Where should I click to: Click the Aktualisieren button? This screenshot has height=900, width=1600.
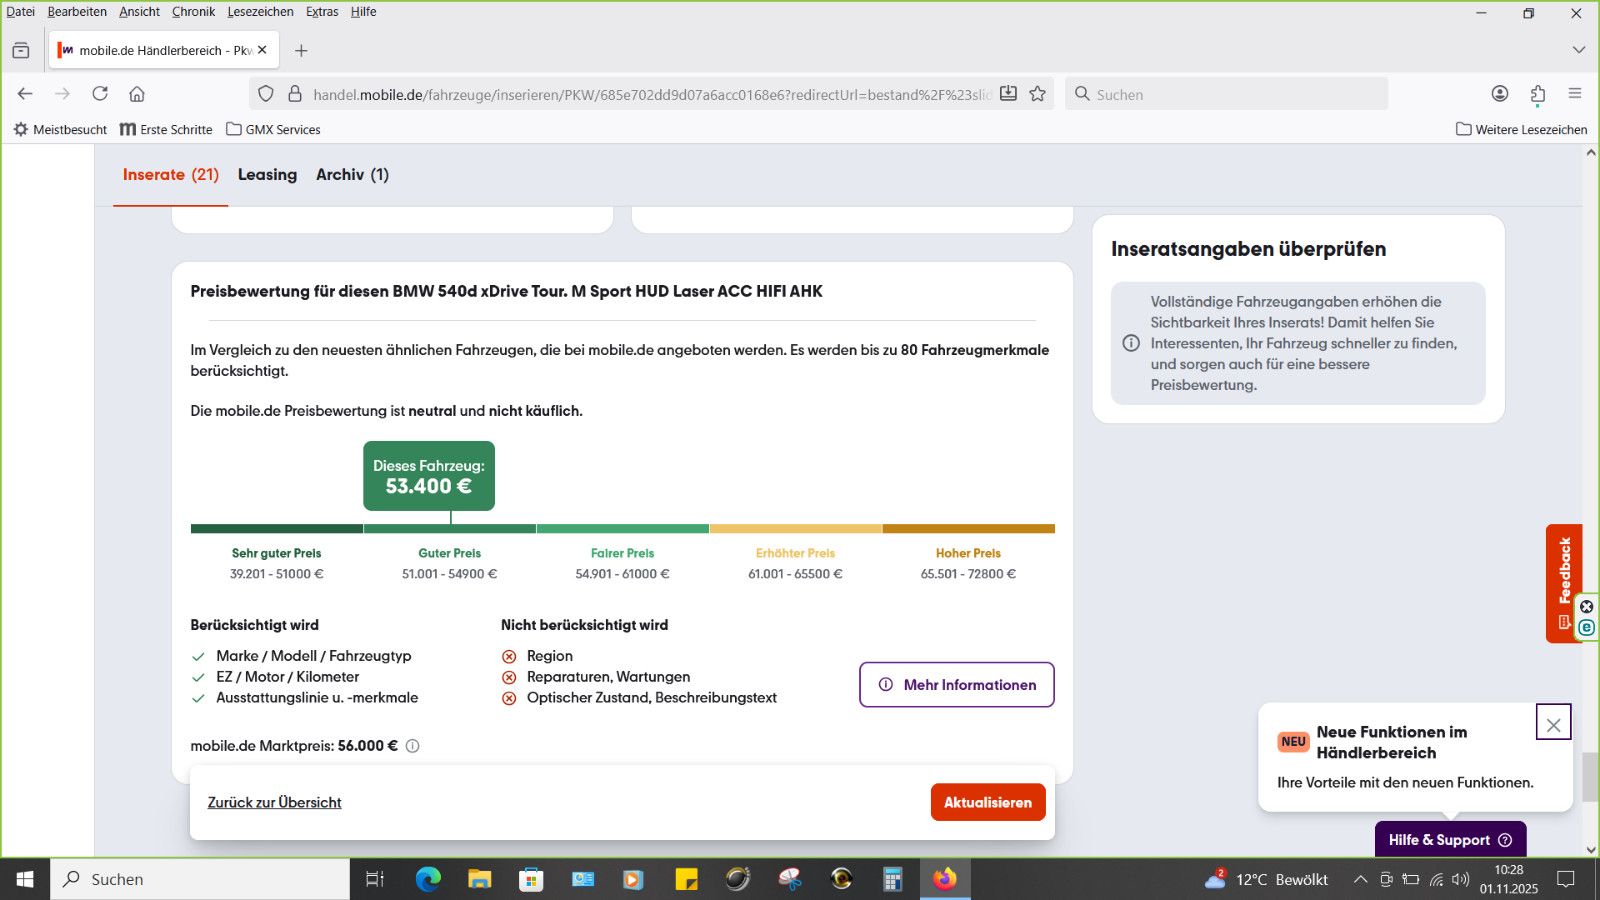click(988, 802)
